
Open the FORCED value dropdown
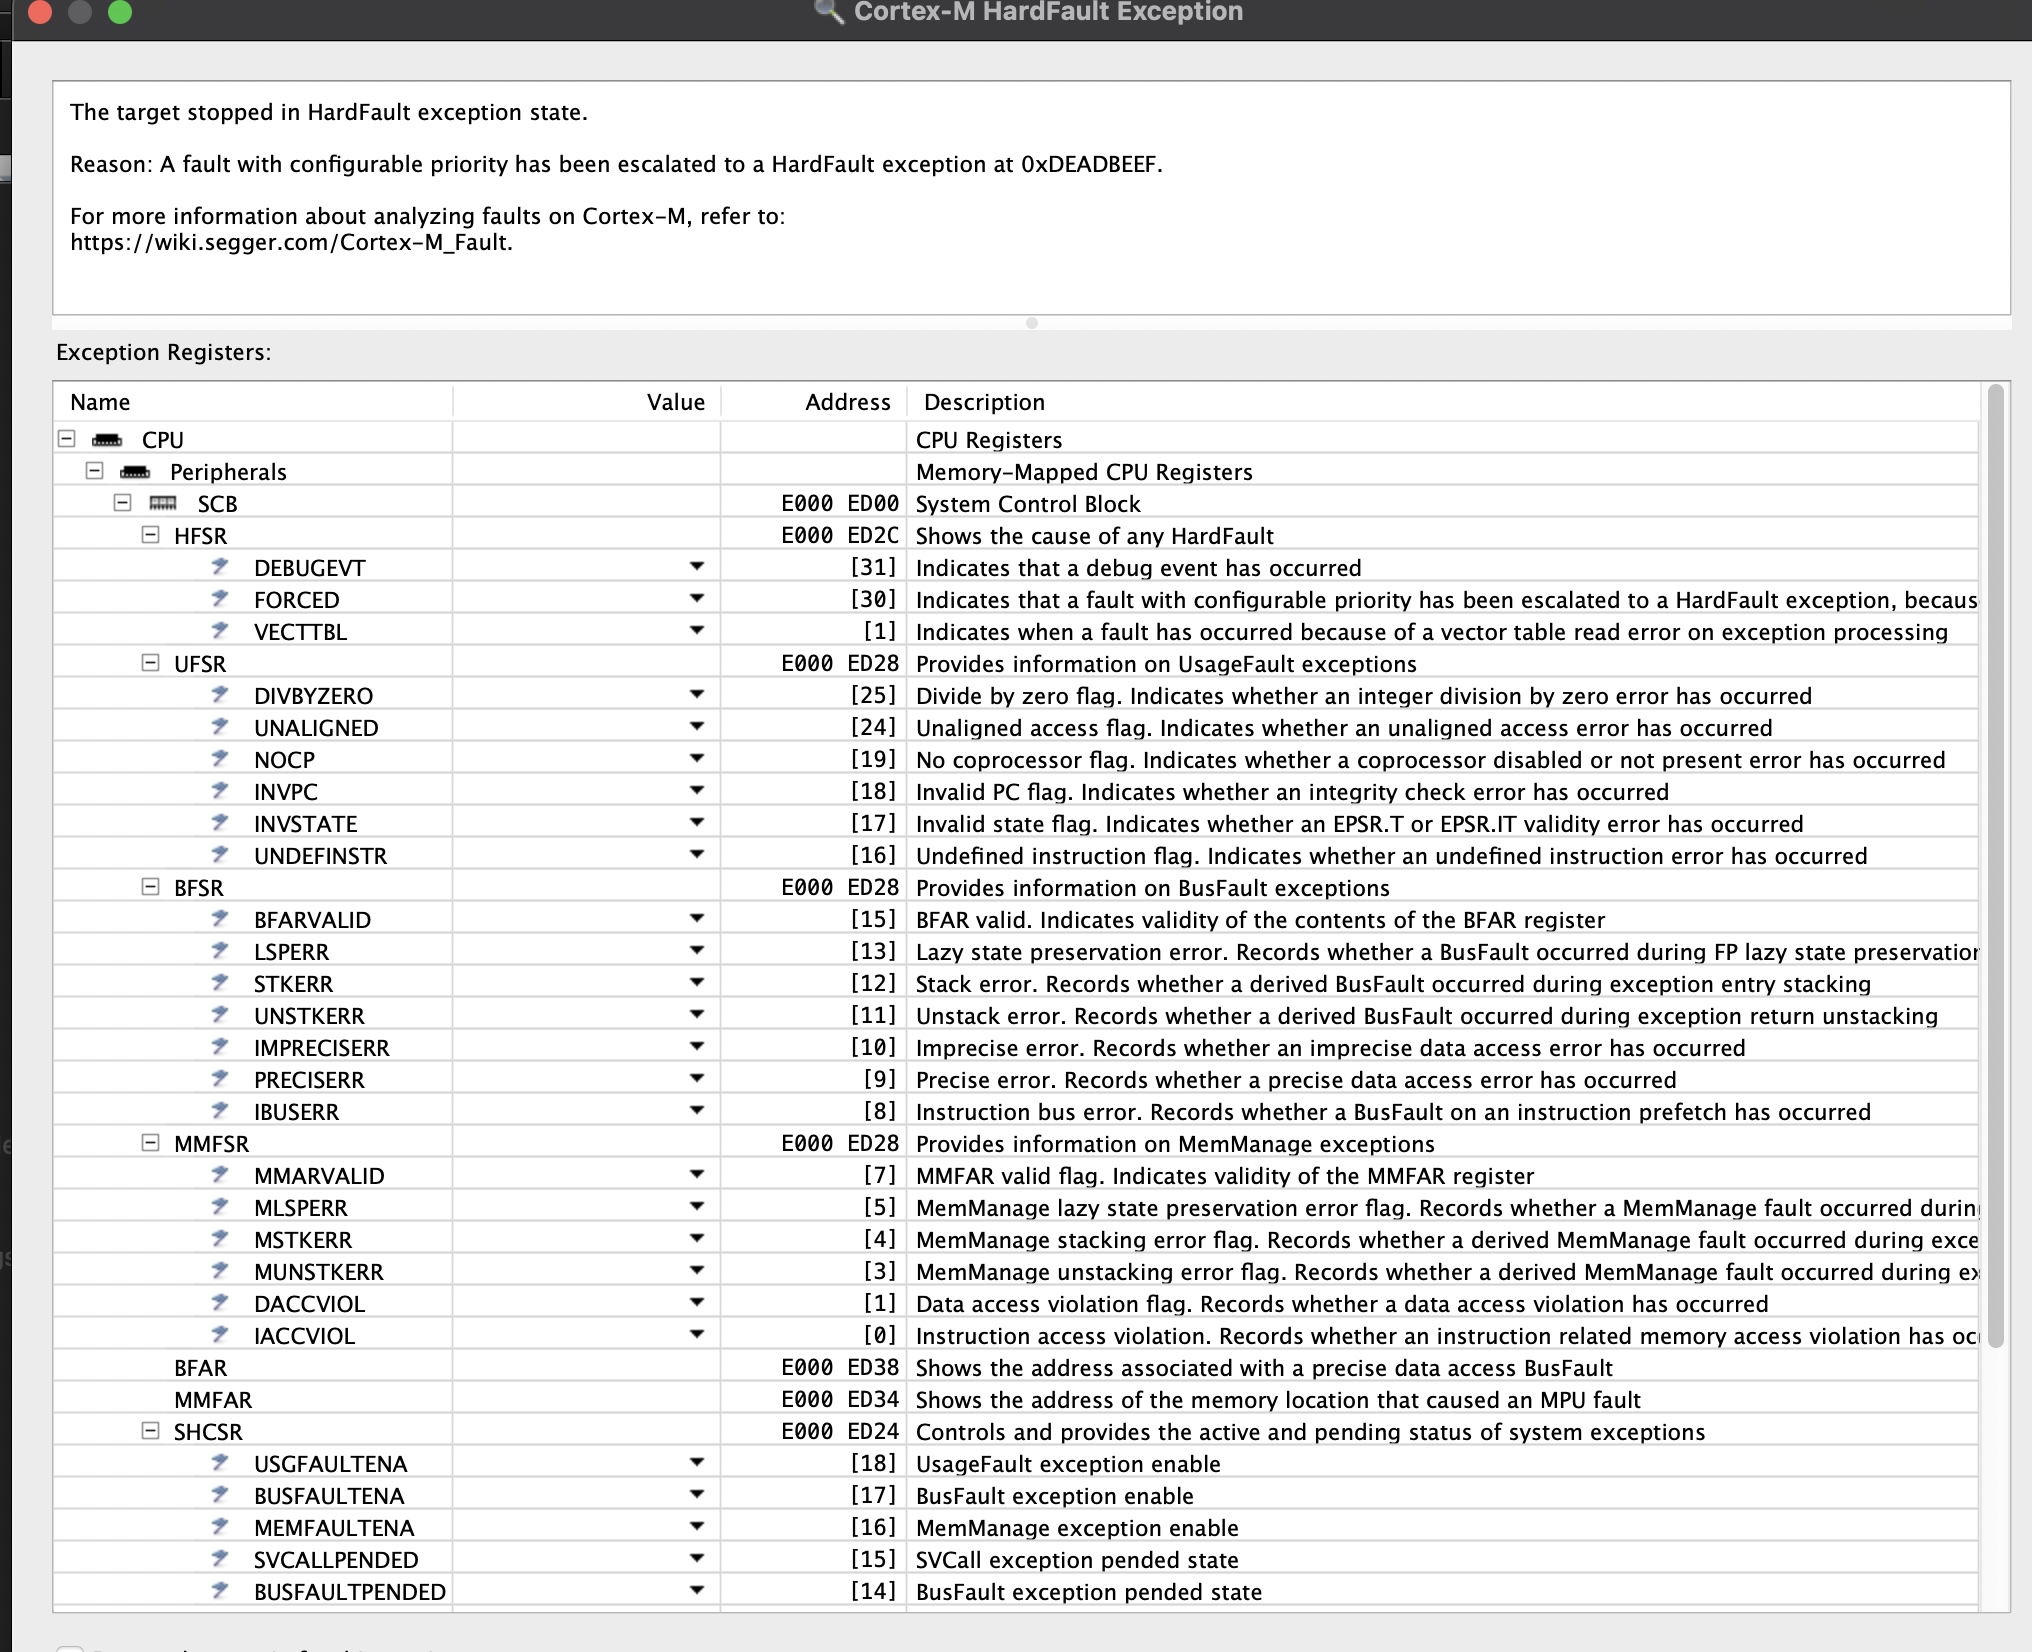coord(697,599)
